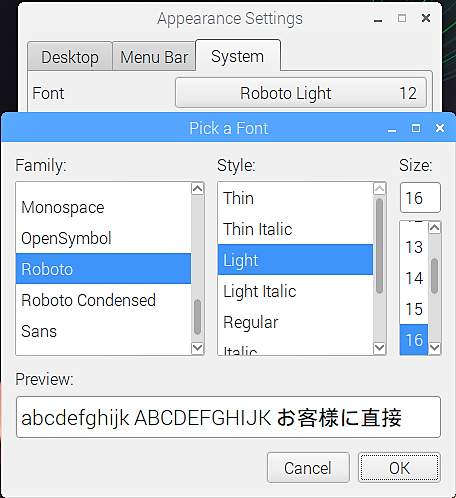Click the Family list scroll-up arrow
Image resolution: width=456 pixels, height=498 pixels.
pos(198,189)
